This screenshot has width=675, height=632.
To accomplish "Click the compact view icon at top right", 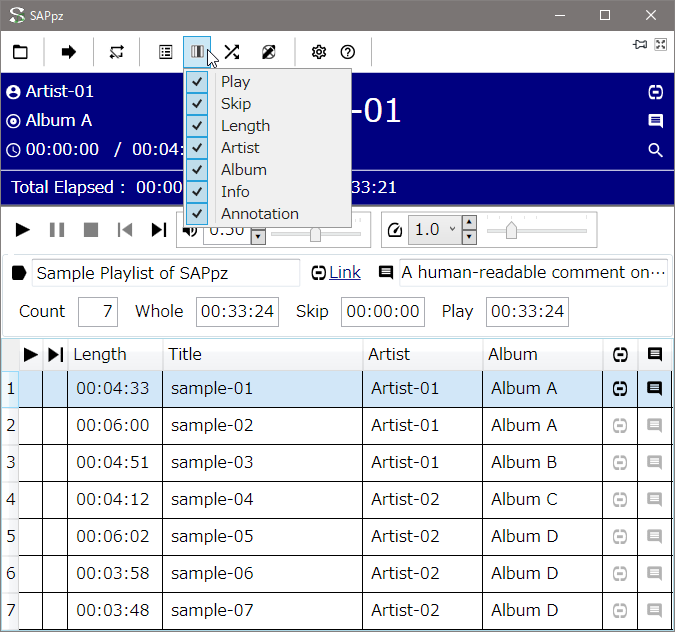I will point(661,44).
